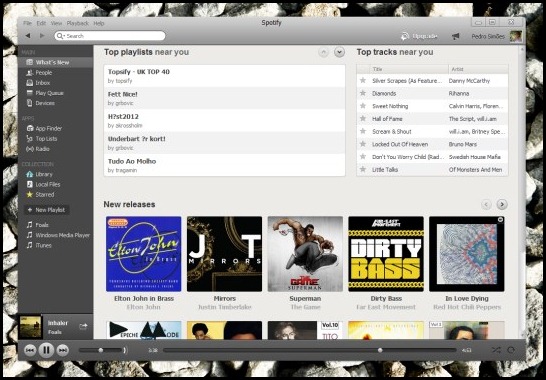The image size is (546, 380).
Task: Click the volume speaker icon
Action: [125, 350]
